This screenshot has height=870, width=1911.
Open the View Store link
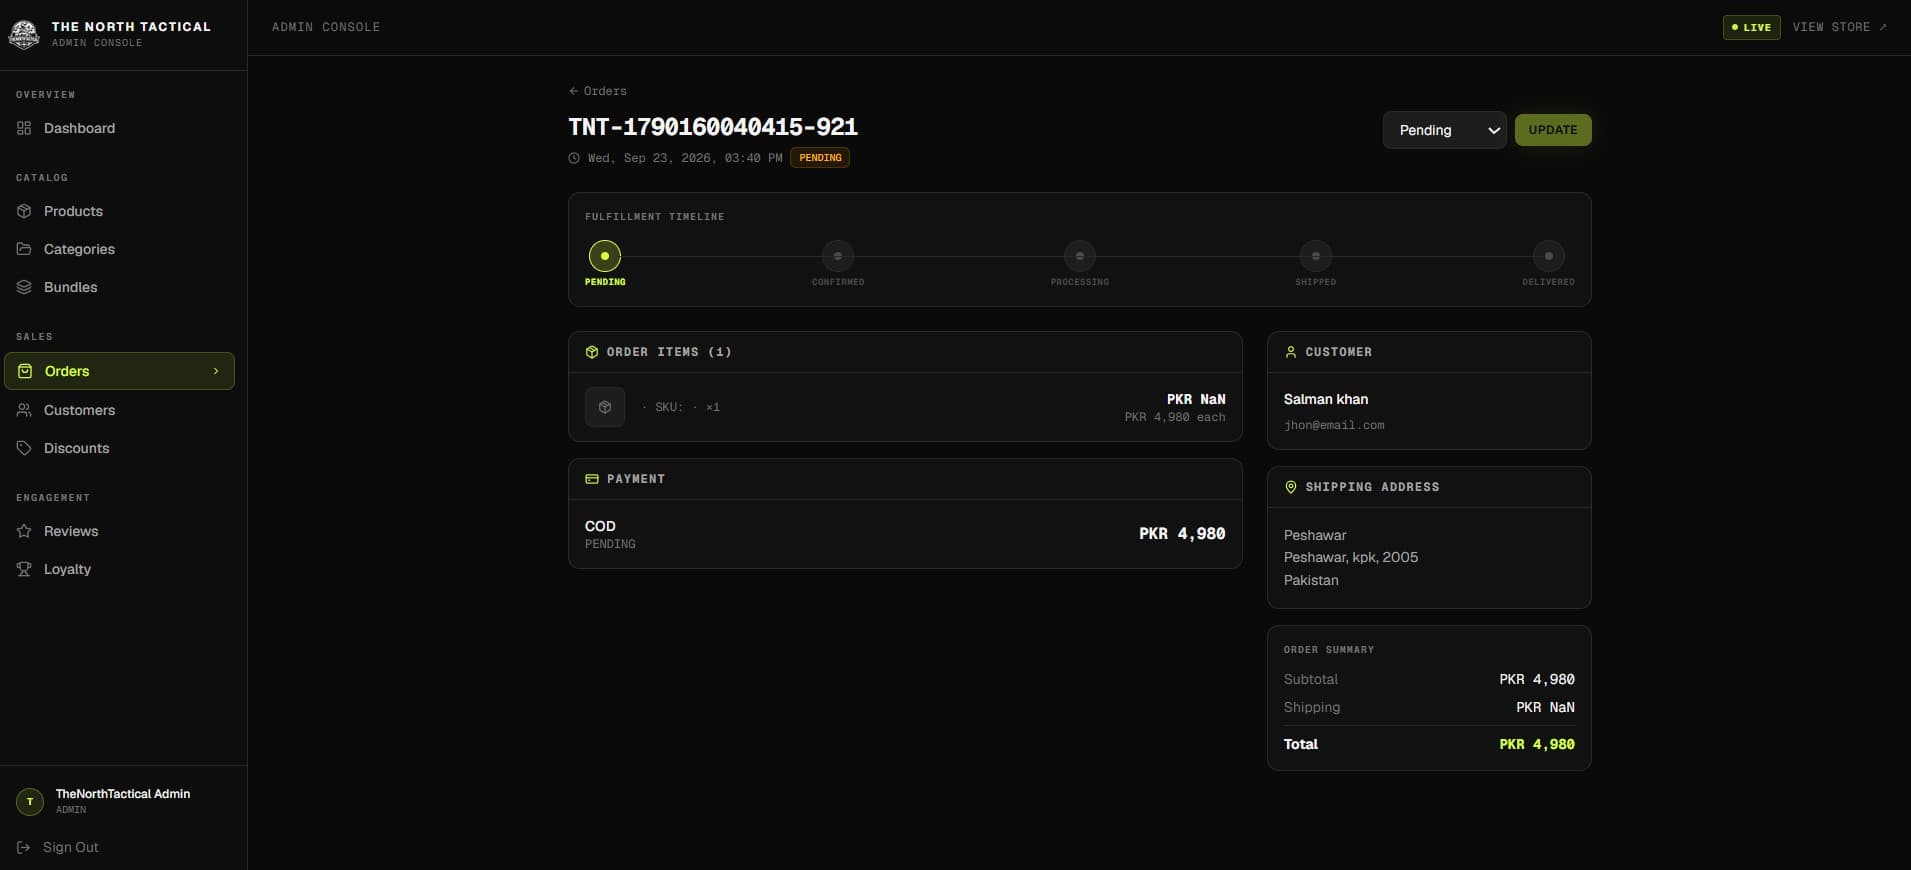click(1840, 27)
